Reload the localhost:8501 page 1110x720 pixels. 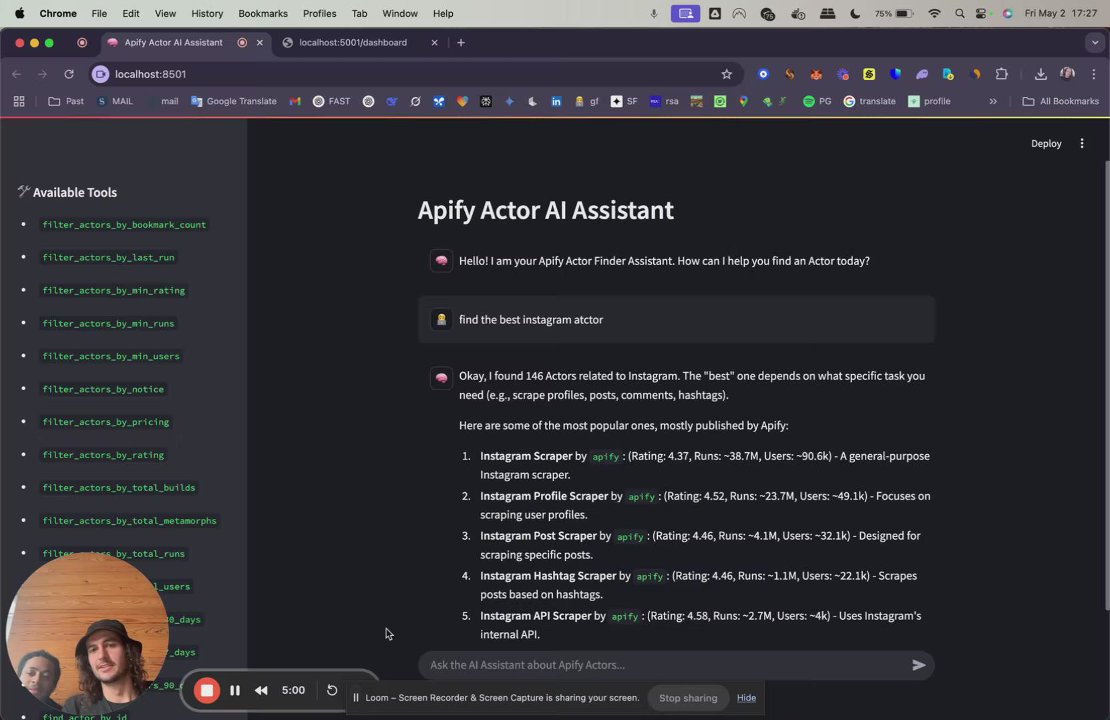tap(69, 74)
